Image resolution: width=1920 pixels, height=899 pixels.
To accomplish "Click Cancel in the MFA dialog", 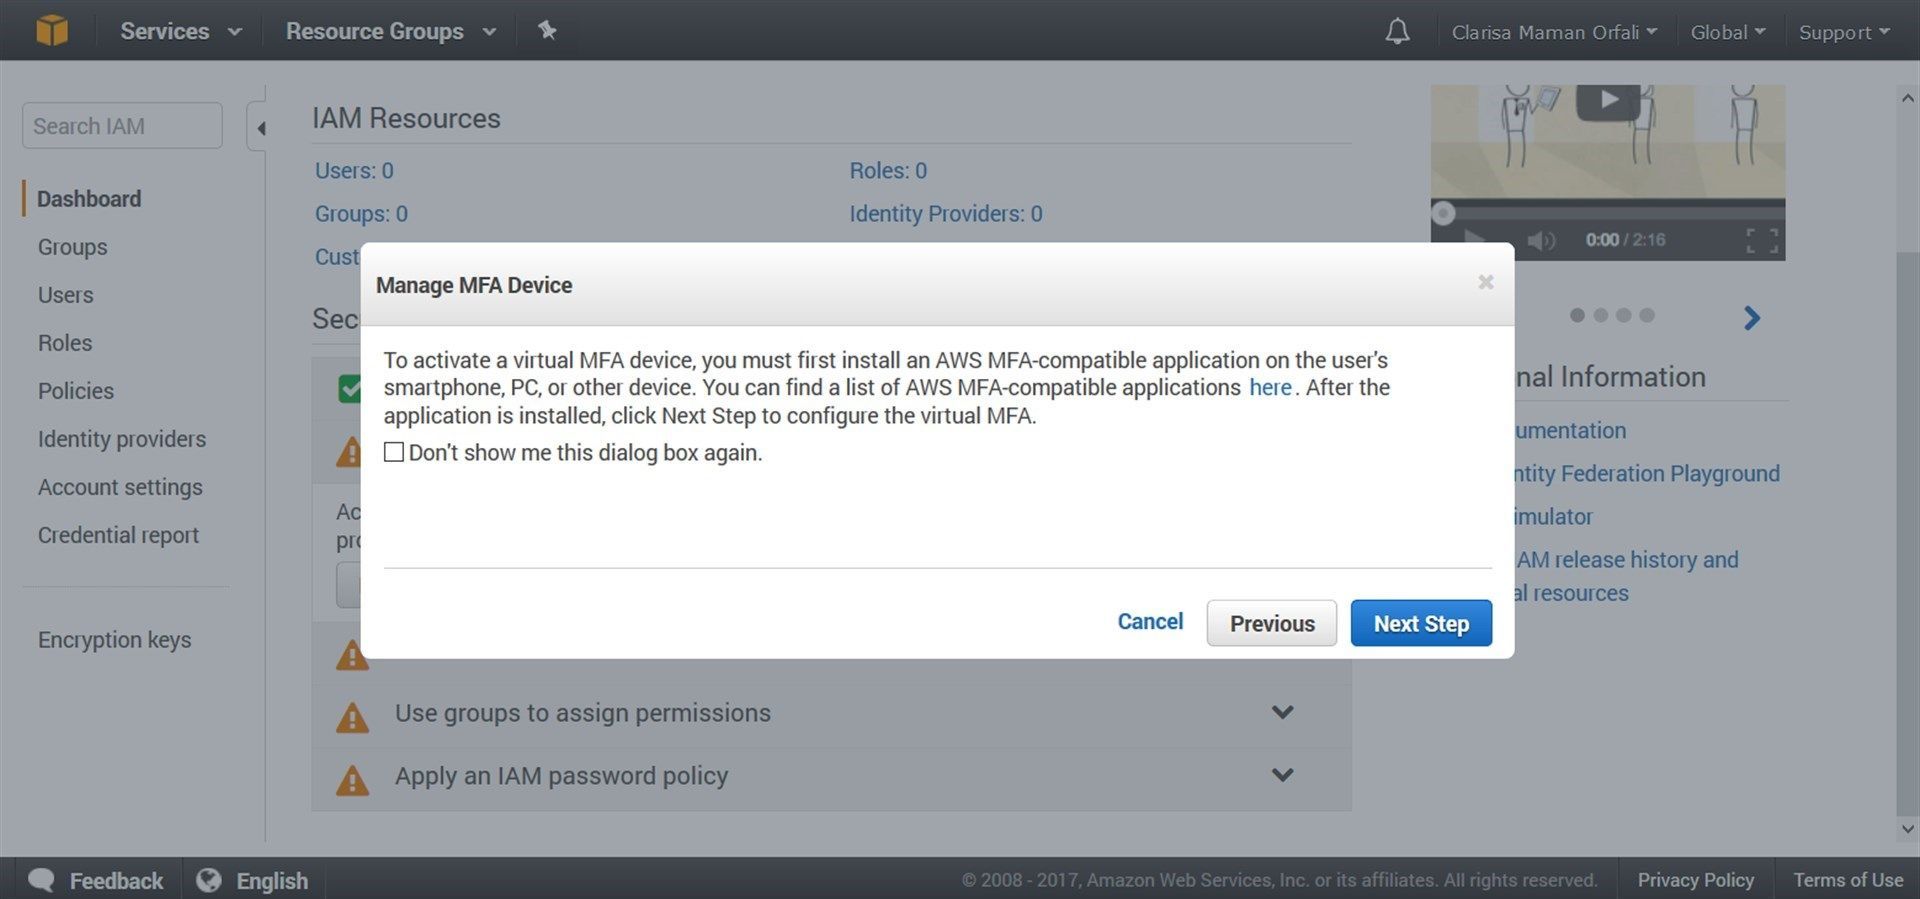I will point(1150,622).
